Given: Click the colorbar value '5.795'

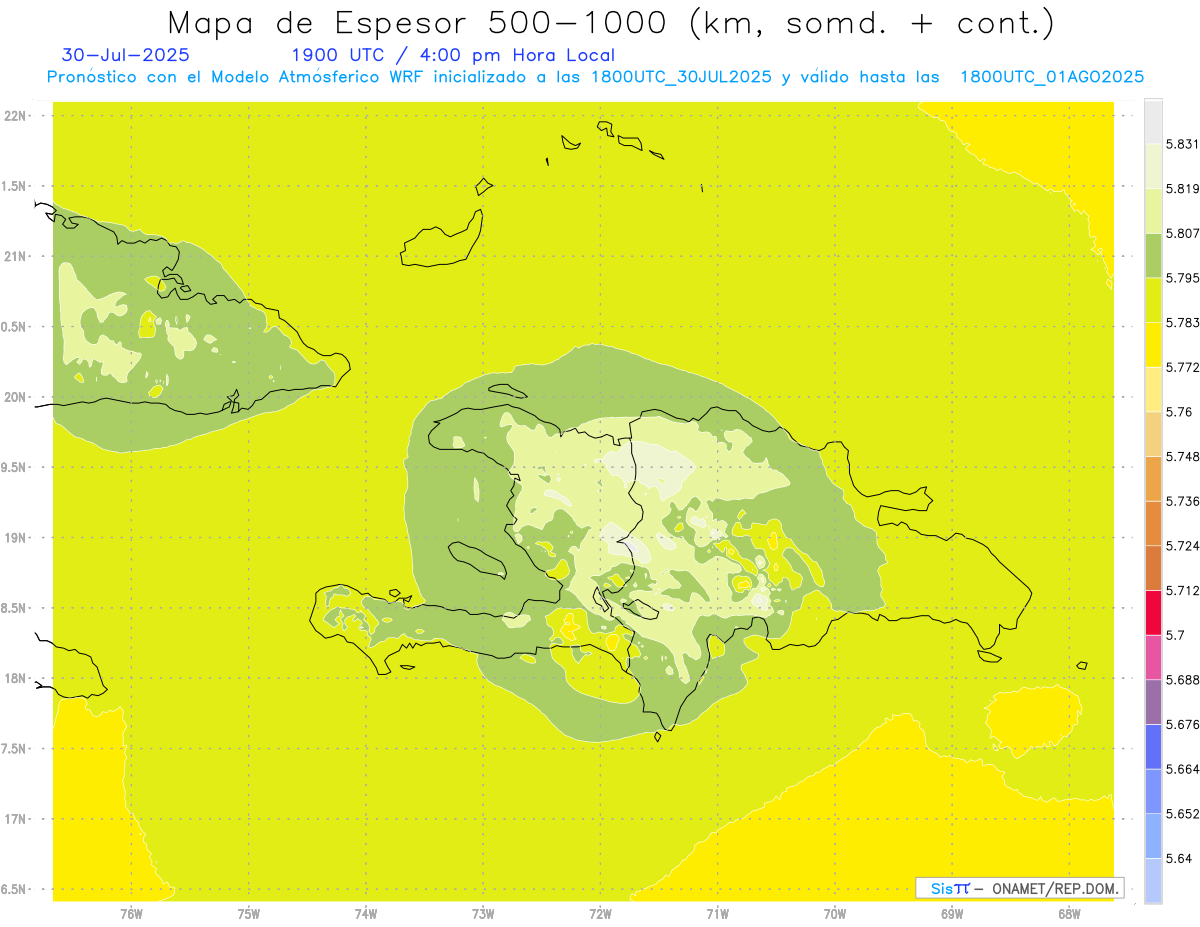Looking at the screenshot, I should pyautogui.click(x=1182, y=278).
